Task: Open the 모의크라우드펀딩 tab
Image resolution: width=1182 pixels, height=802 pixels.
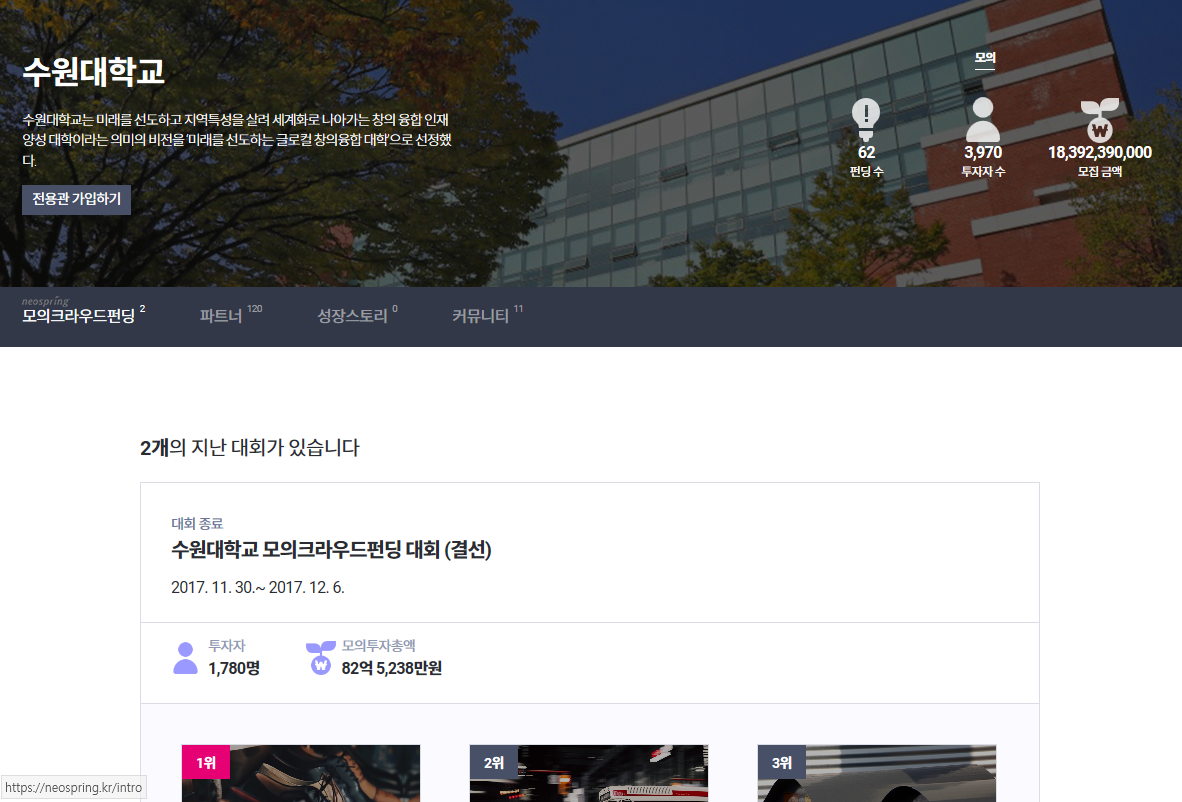Action: (x=79, y=317)
